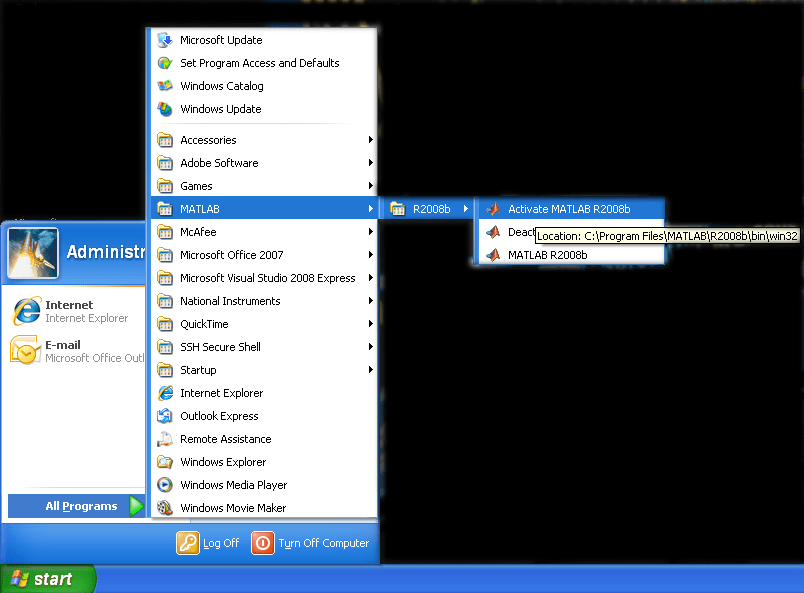Screen dimensions: 804x593
Task: Click the Visual Studio 2008 Express folder icon
Action: pos(165,278)
